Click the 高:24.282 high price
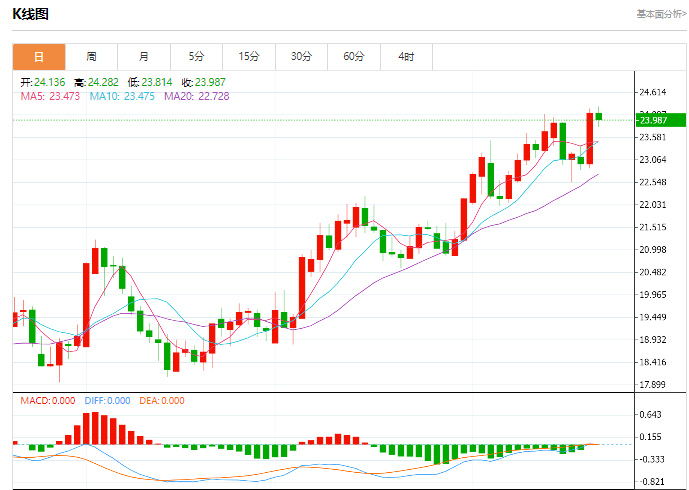The width and height of the screenshot is (689, 490). pos(96,82)
